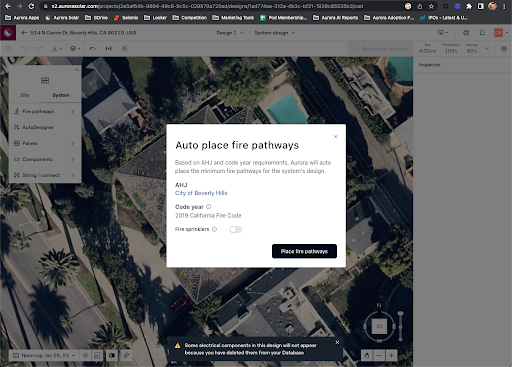Open notifications bell
Screen dimensions: 512x367
[482, 33]
